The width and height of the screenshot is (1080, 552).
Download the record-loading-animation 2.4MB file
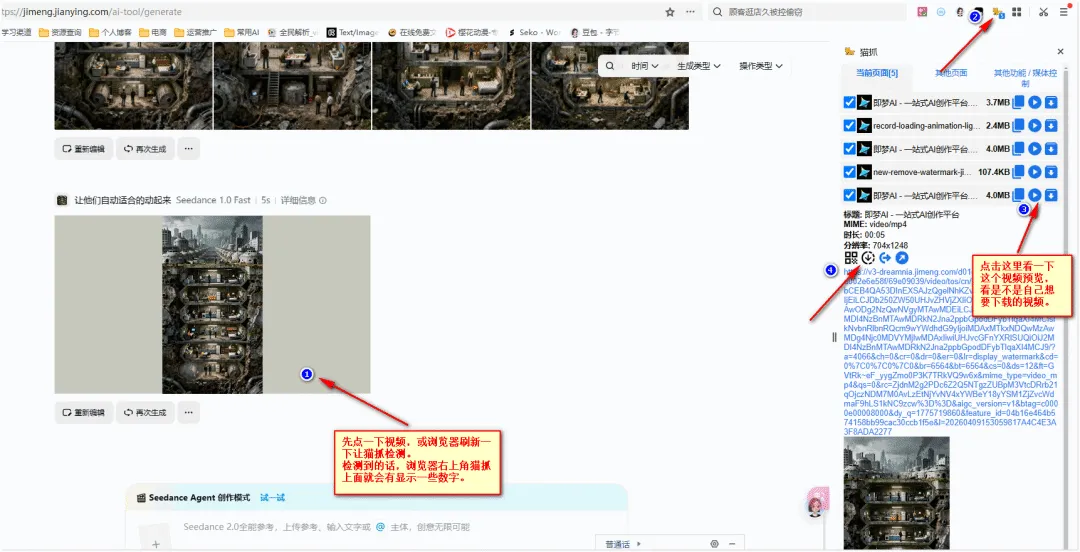point(1050,125)
